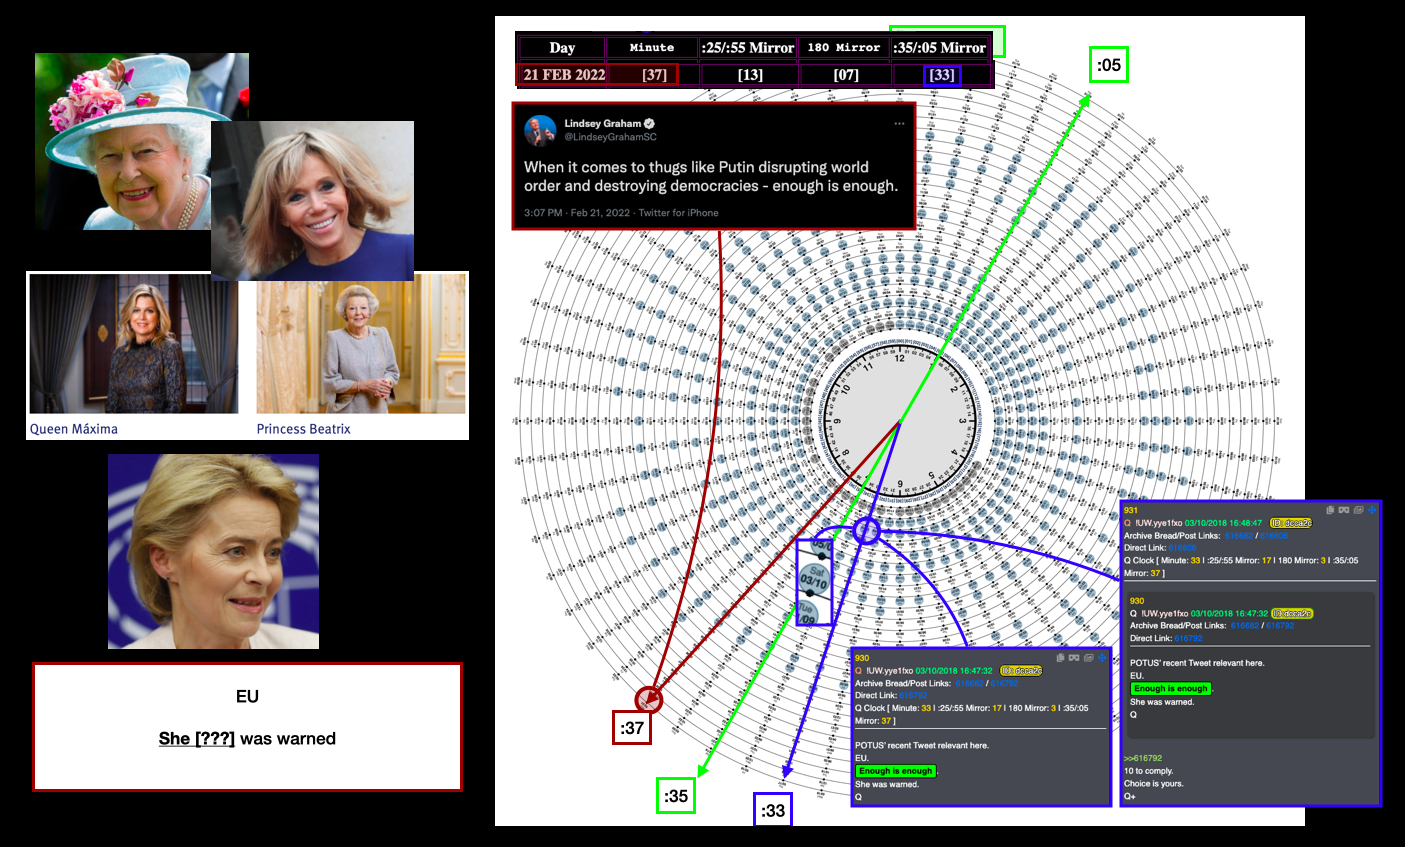Click the ':25/:55 Mirror' header cell
The image size is (1405, 847).
tap(748, 48)
